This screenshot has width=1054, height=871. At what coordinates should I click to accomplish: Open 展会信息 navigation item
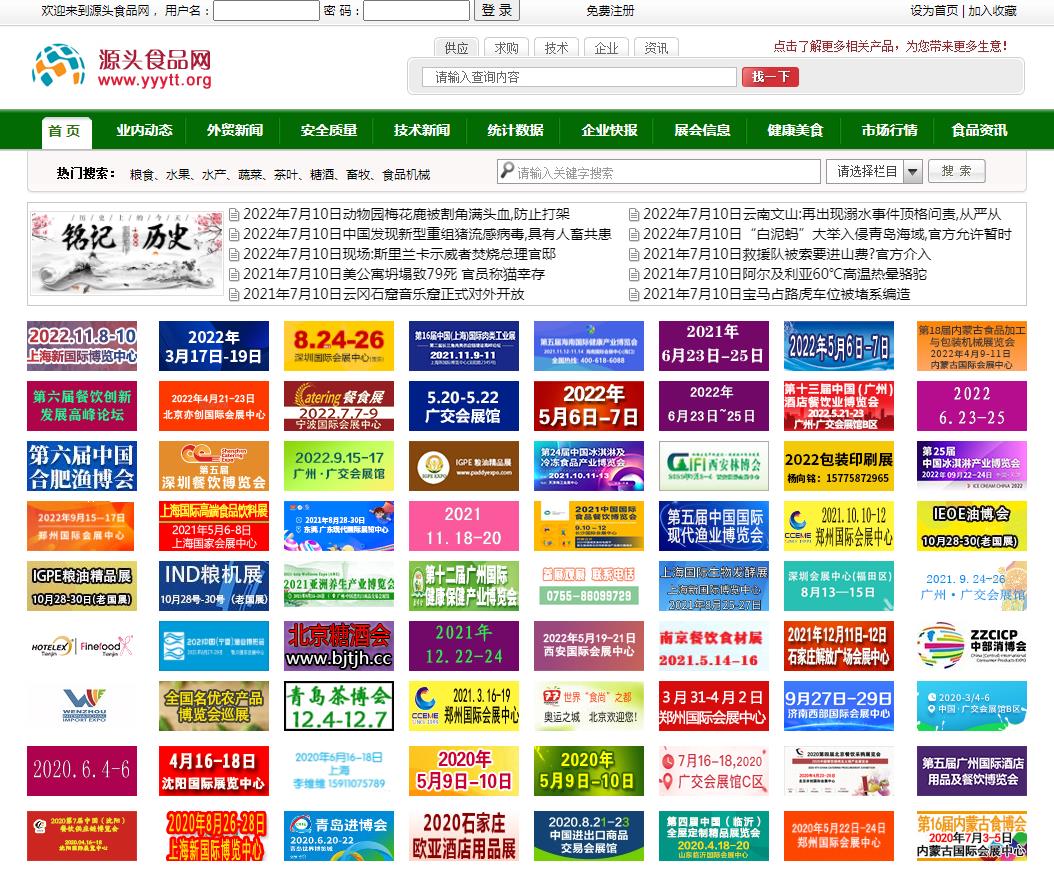pos(702,130)
